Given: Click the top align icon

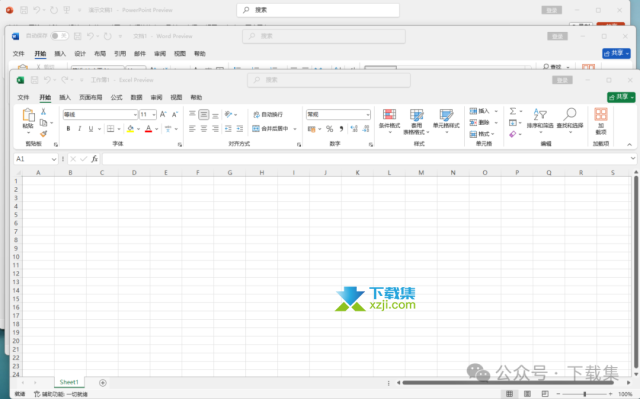Looking at the screenshot, I should tap(192, 115).
